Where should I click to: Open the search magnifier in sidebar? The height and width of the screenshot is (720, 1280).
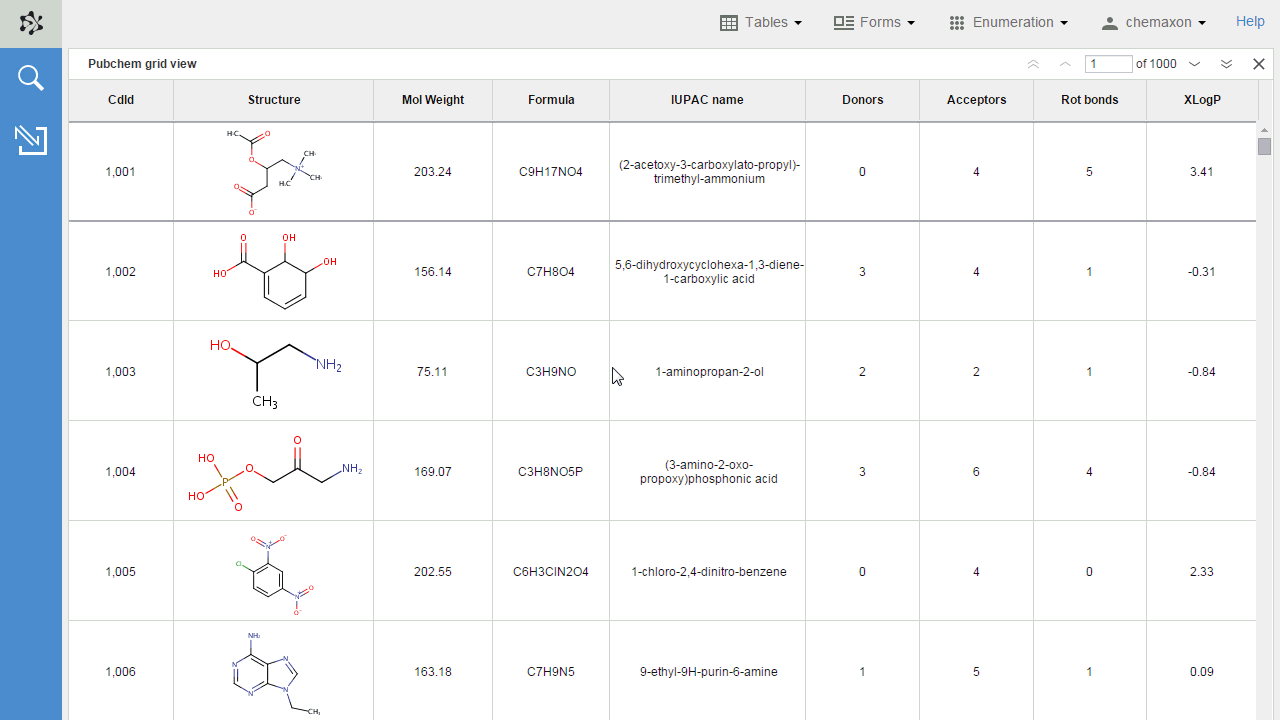point(31,78)
